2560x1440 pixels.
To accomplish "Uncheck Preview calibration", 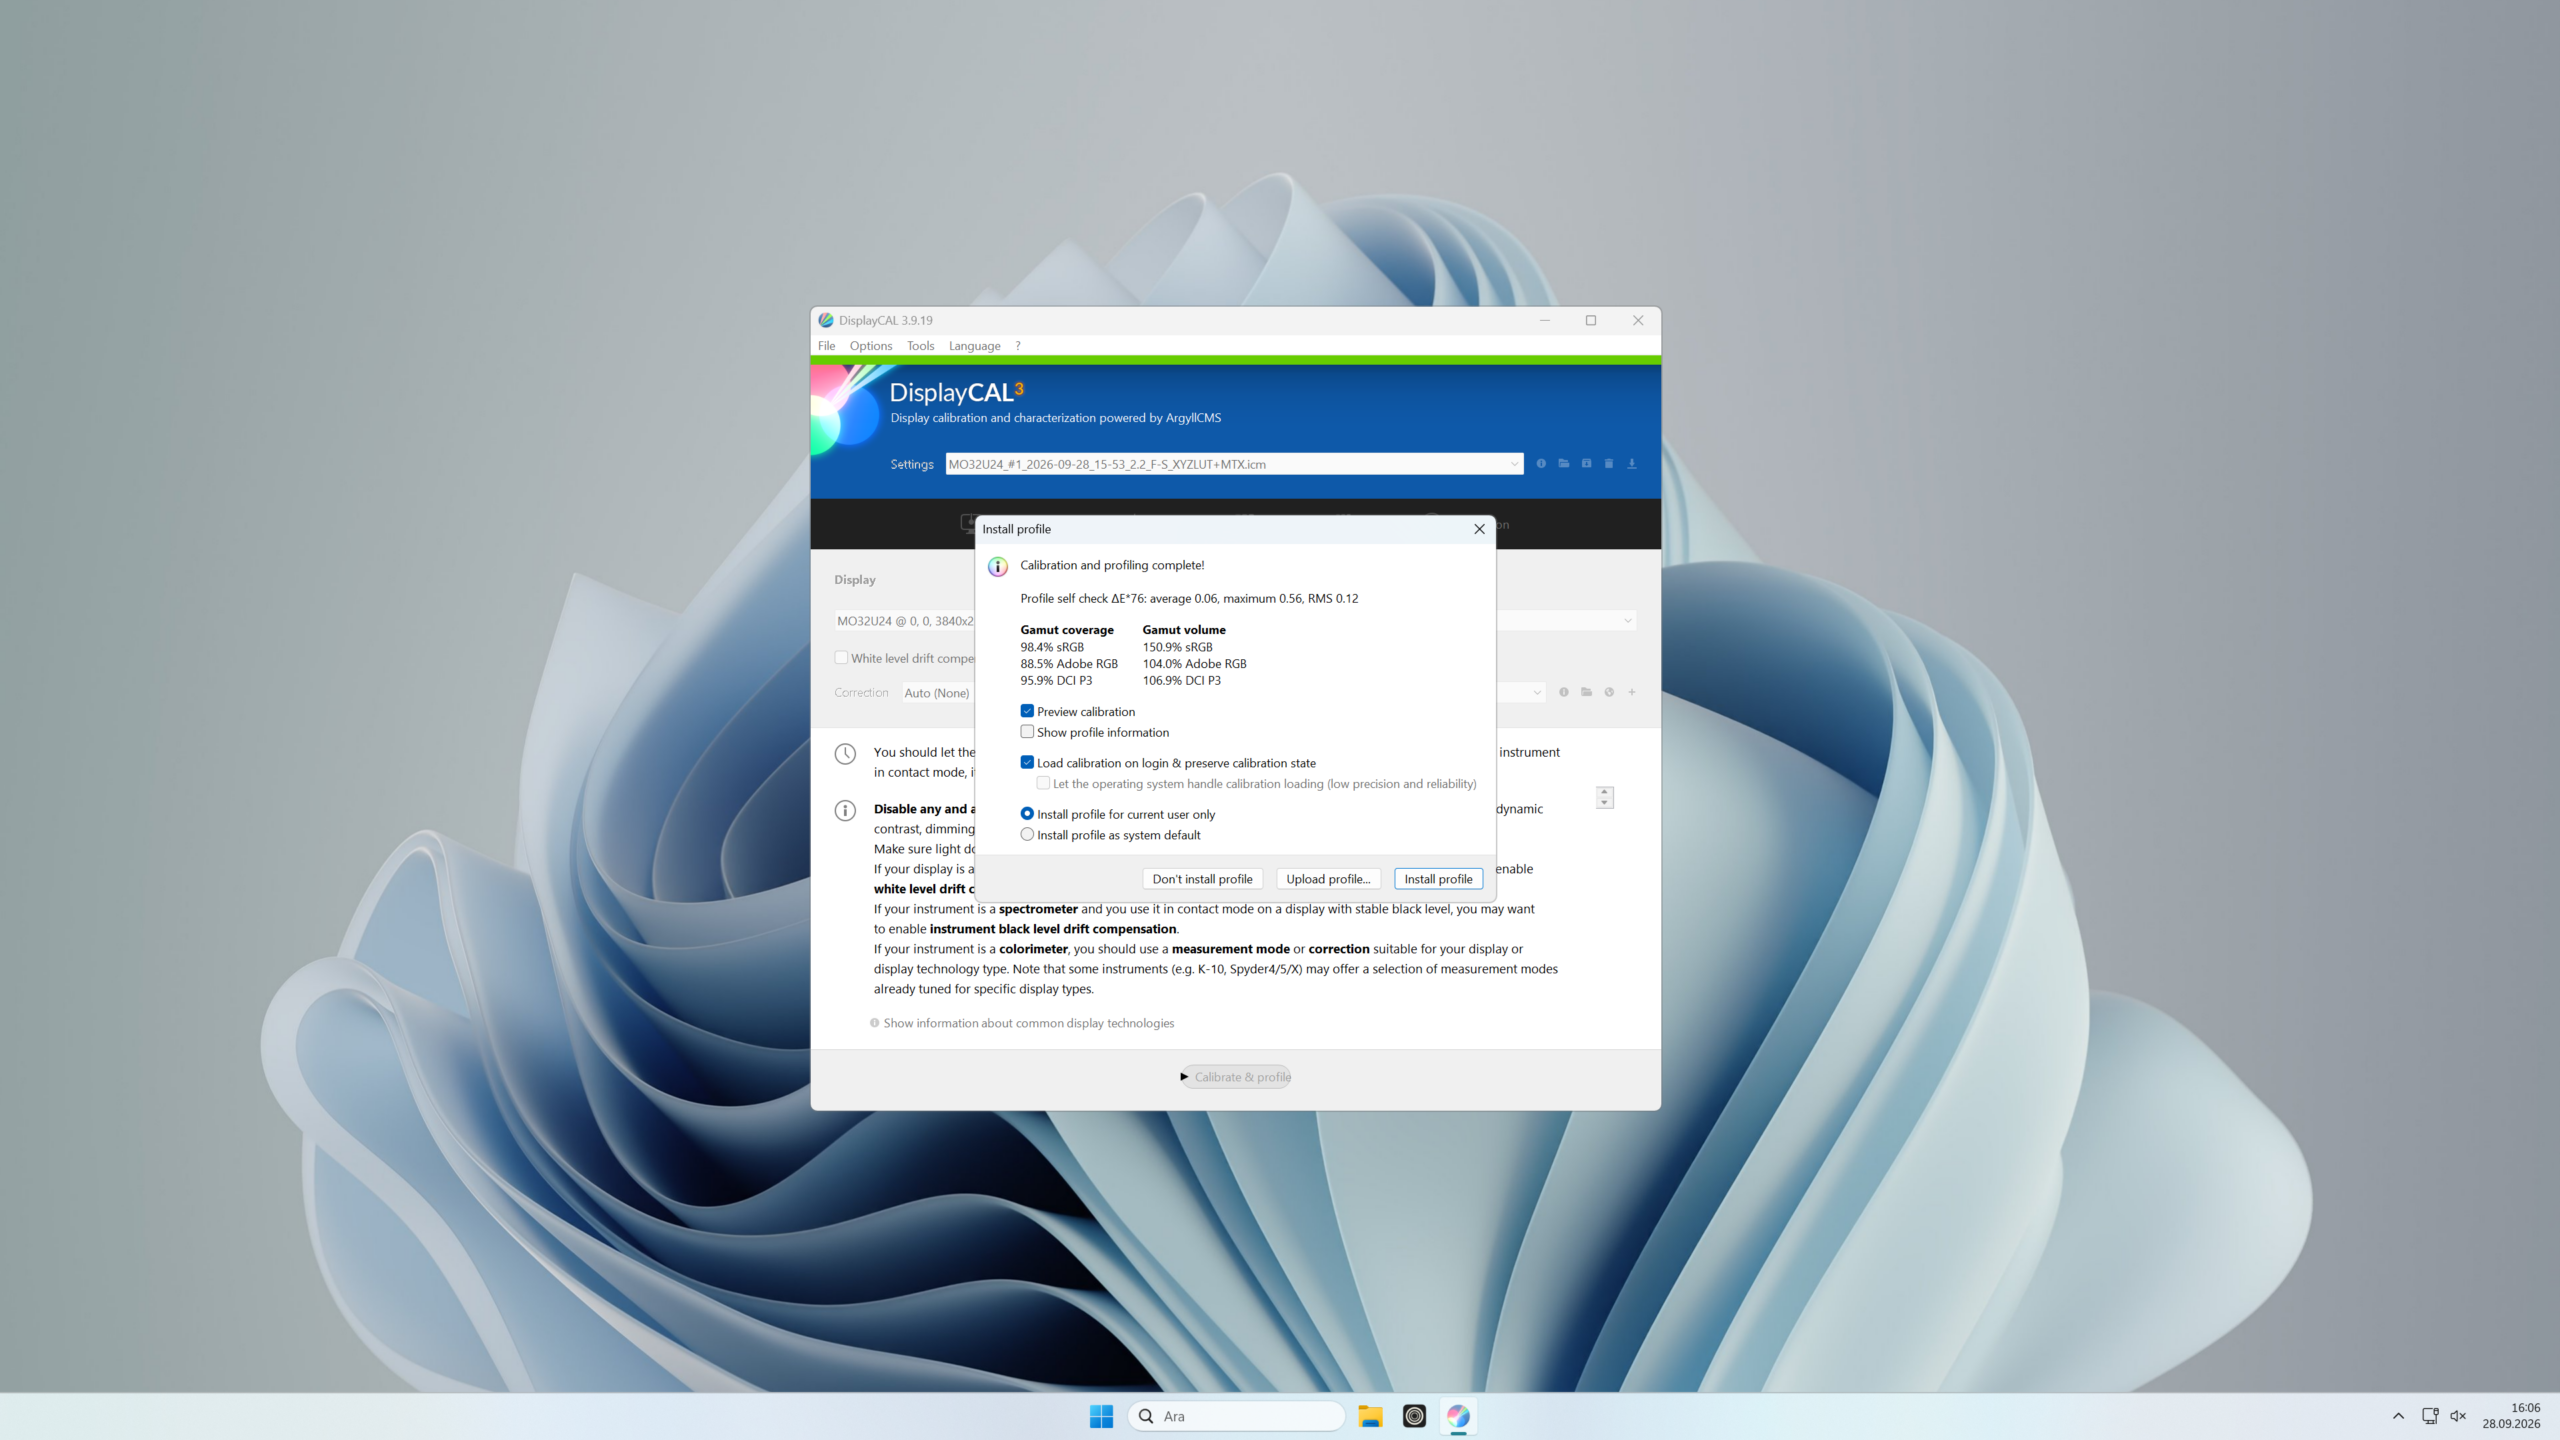I will pos(1027,711).
